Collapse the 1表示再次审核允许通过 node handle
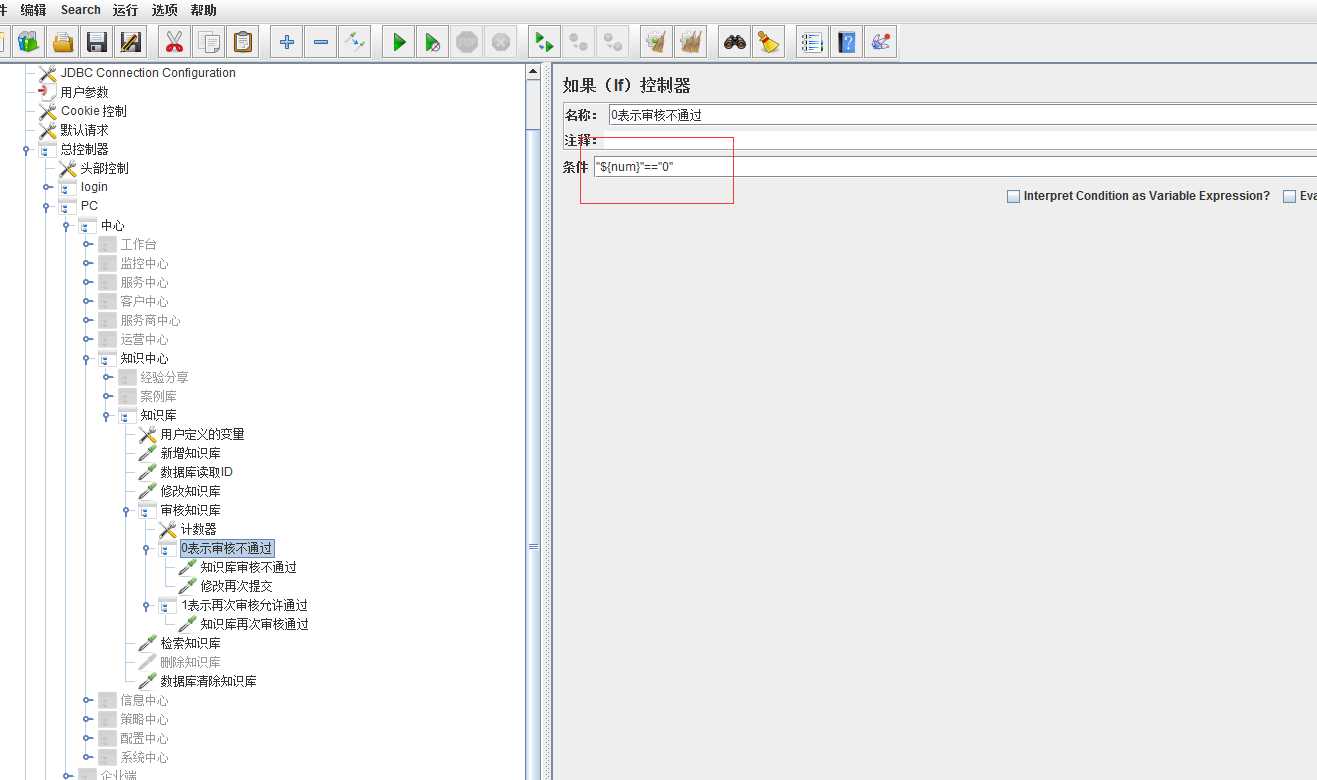 pyautogui.click(x=147, y=606)
